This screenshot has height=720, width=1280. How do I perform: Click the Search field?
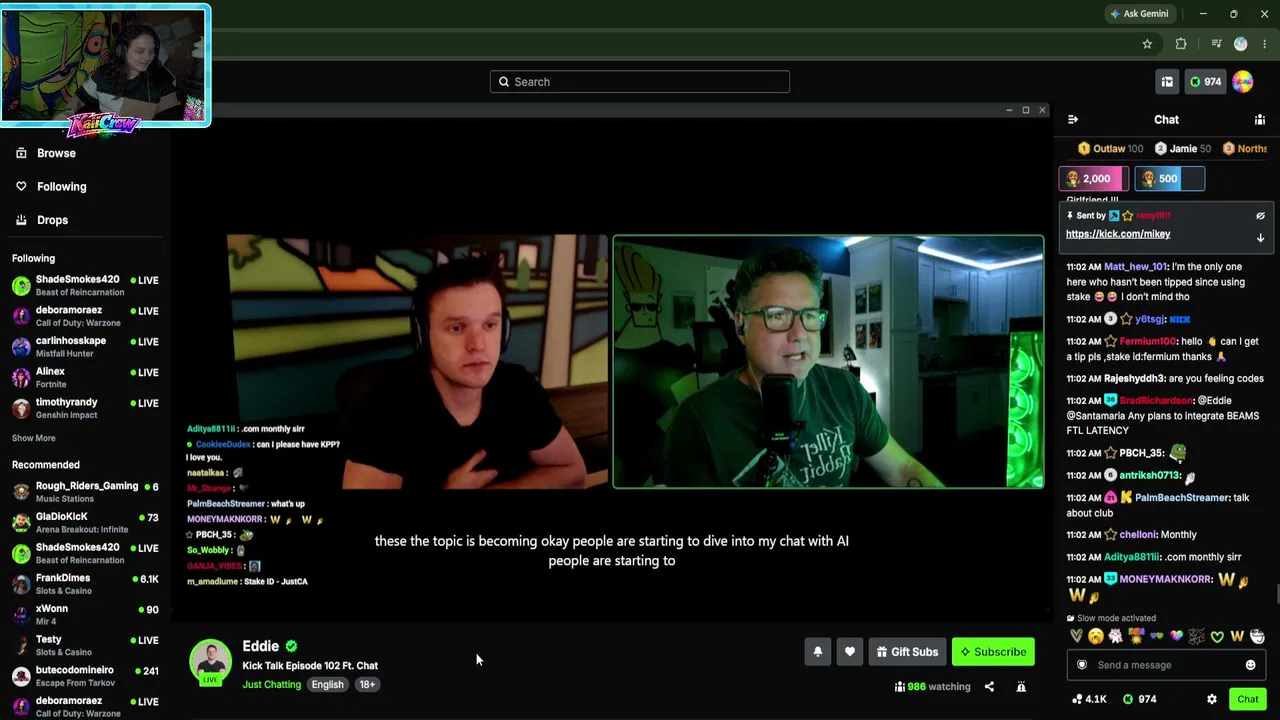[640, 82]
